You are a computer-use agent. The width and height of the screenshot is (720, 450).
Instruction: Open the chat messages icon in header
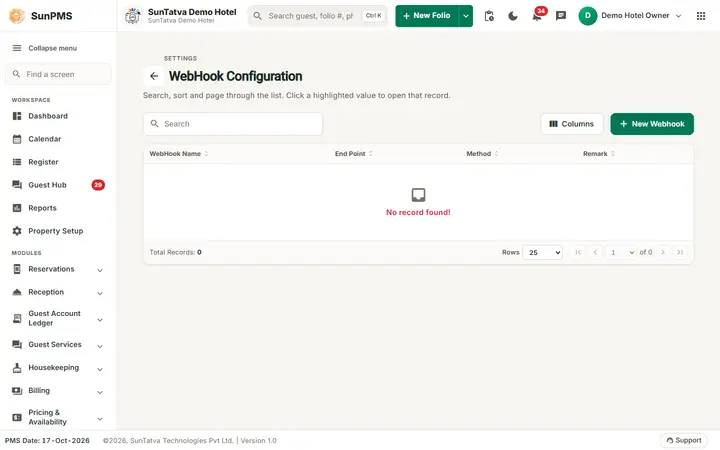[x=561, y=16]
